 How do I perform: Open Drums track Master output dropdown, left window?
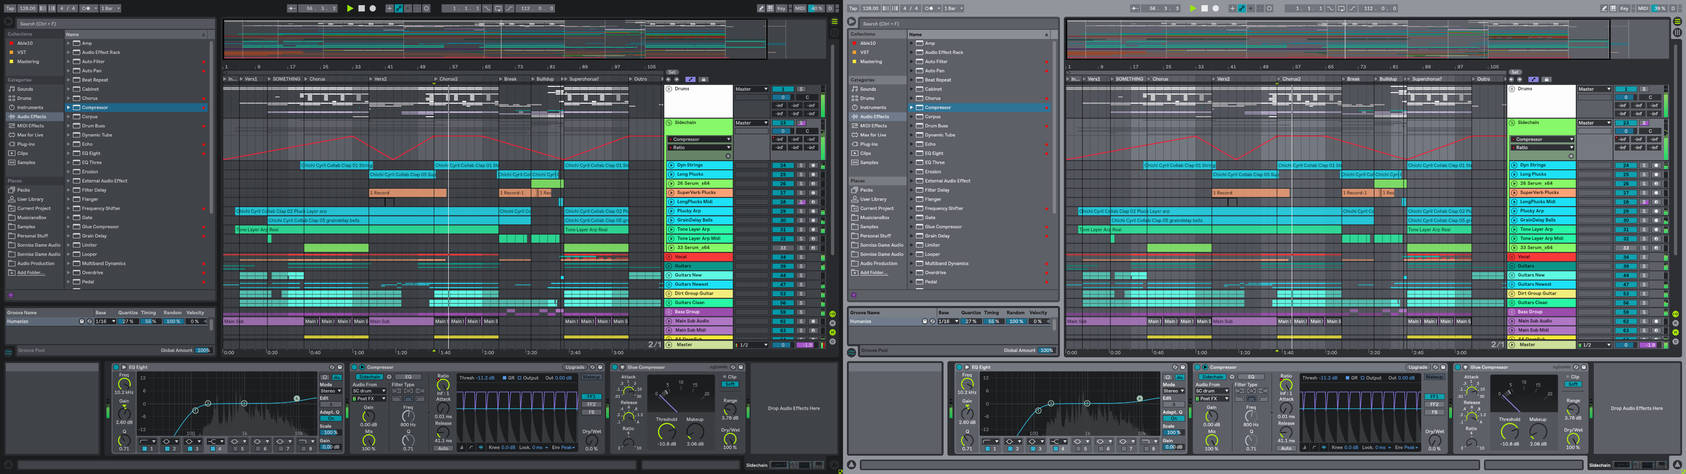[751, 89]
